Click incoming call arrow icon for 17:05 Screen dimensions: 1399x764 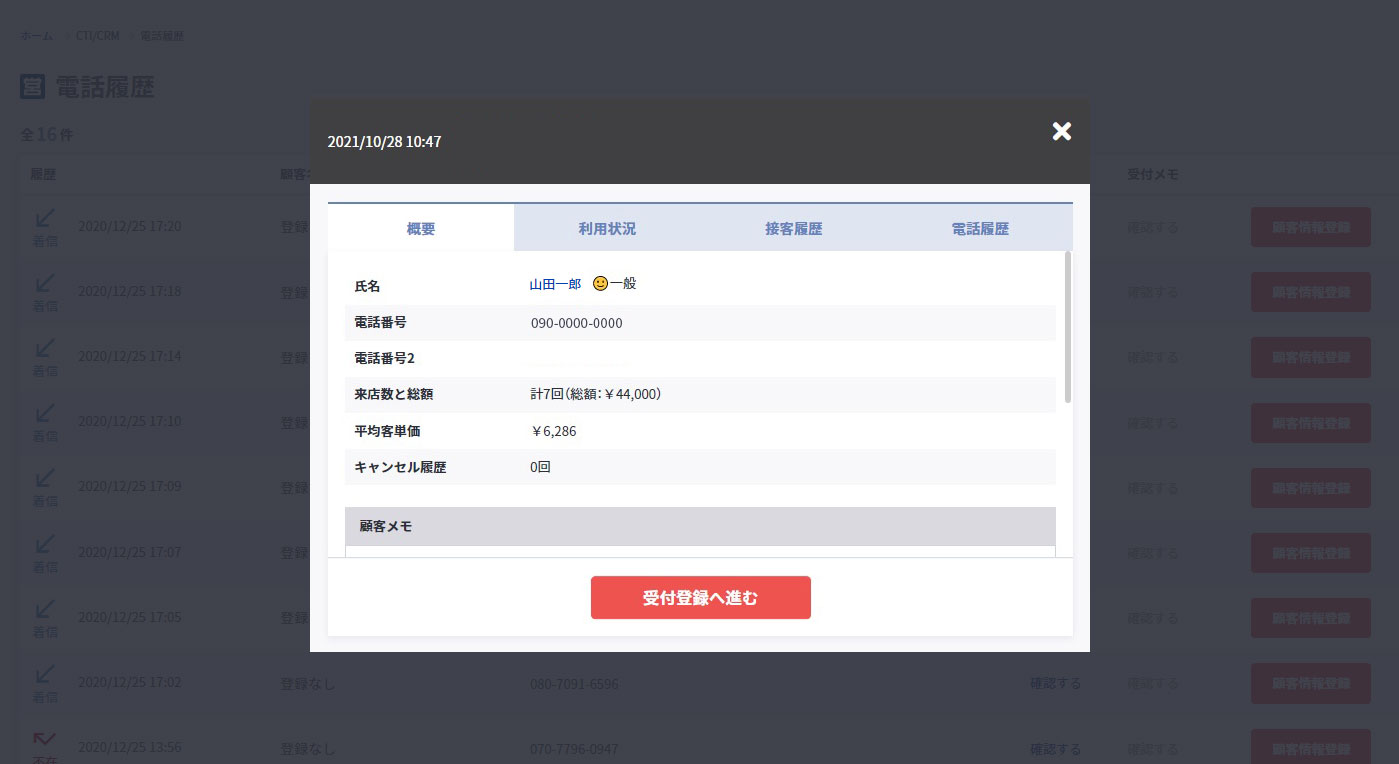coord(44,609)
